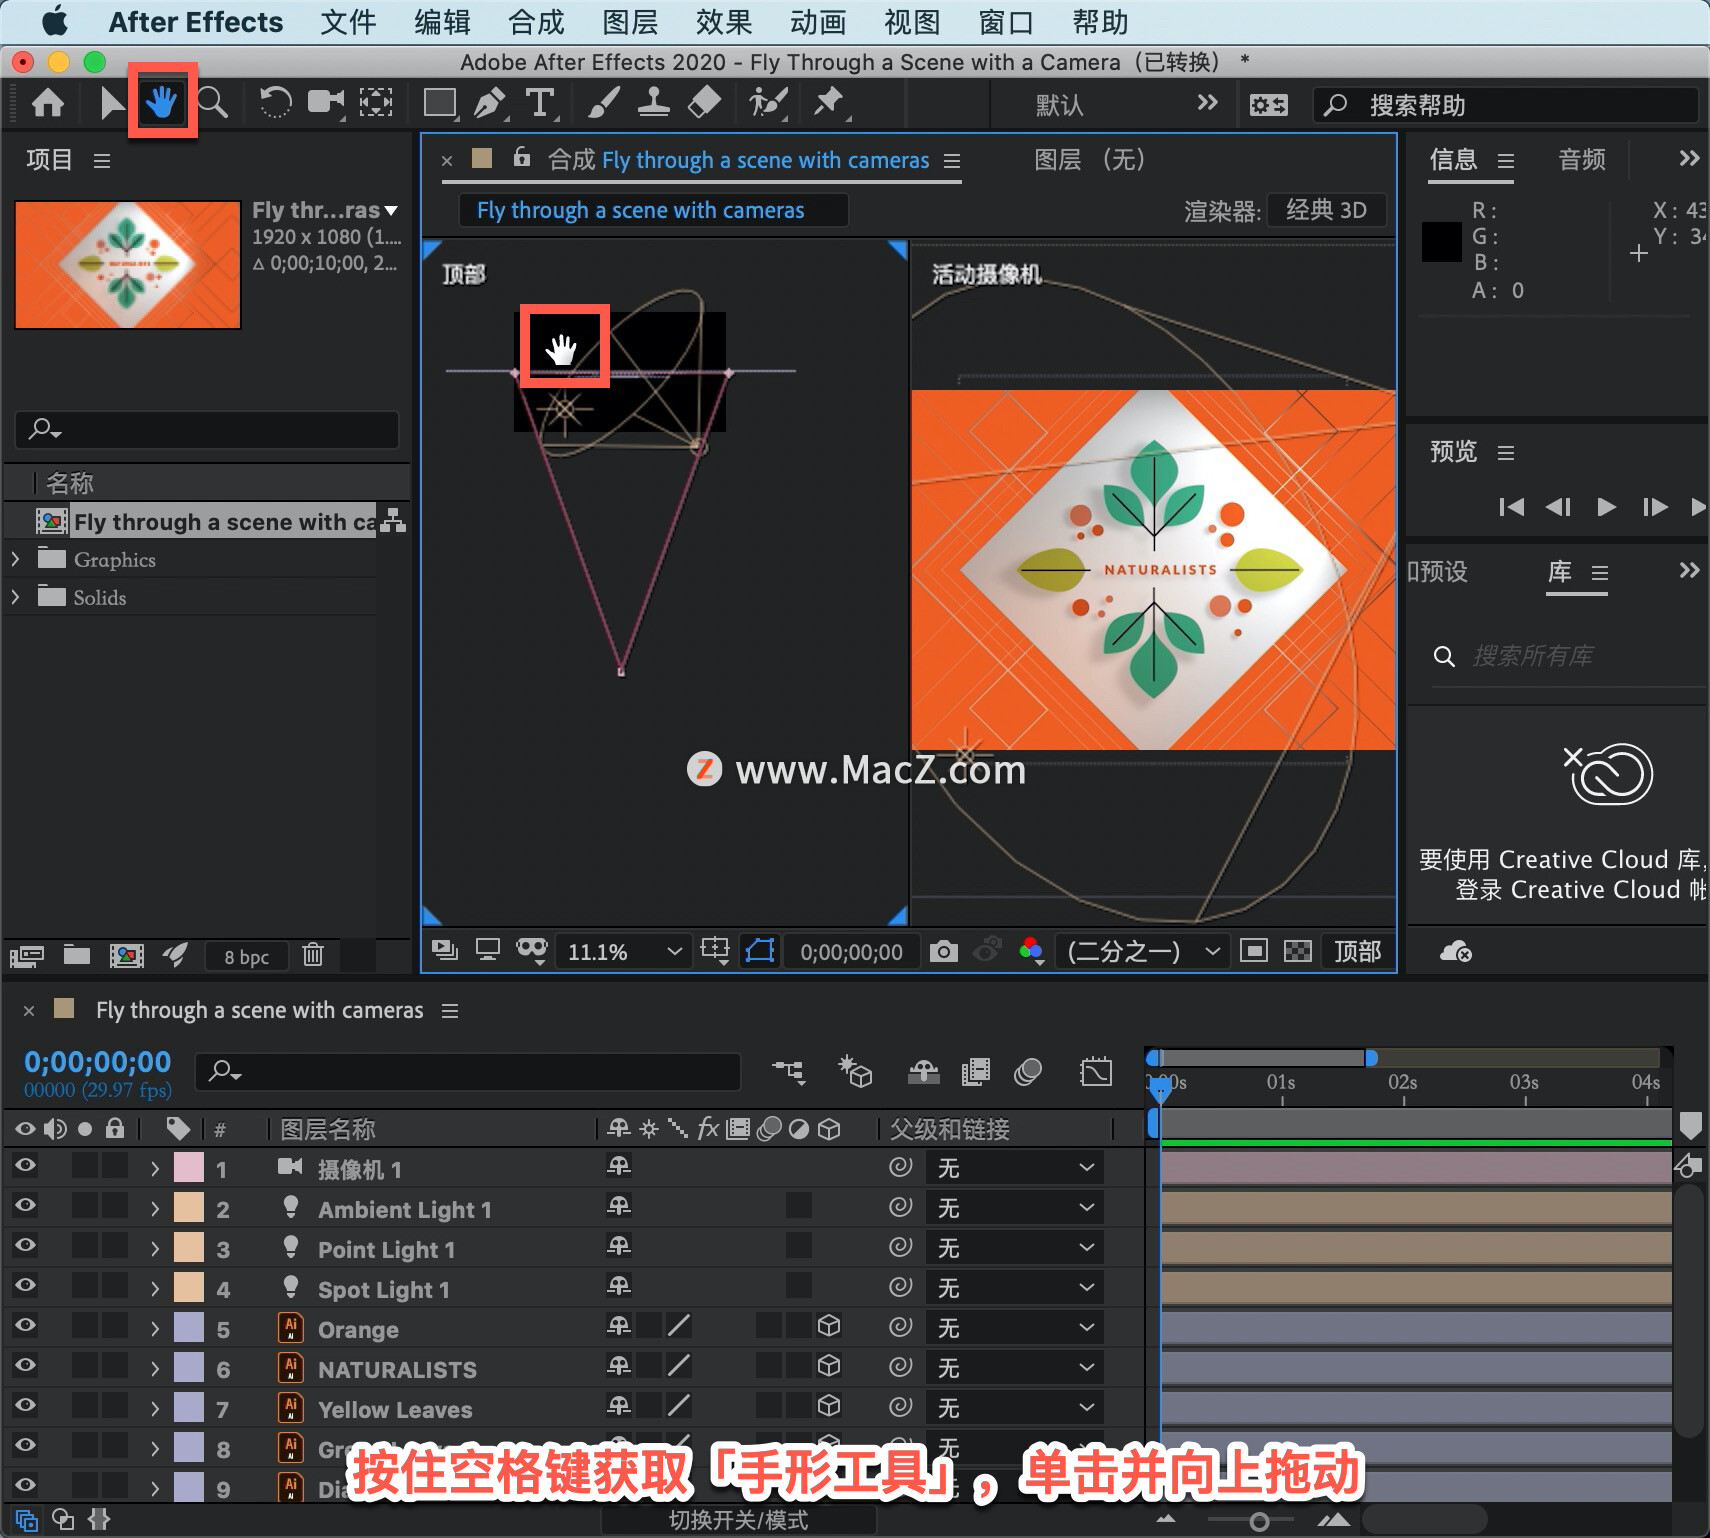Expand 摄像机 1 layer properties

[x=154, y=1168]
